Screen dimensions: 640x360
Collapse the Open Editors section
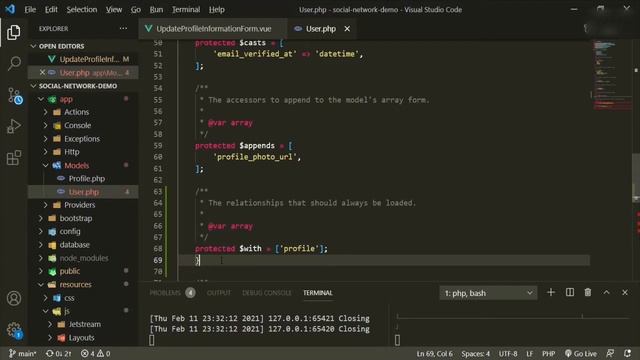(33, 46)
